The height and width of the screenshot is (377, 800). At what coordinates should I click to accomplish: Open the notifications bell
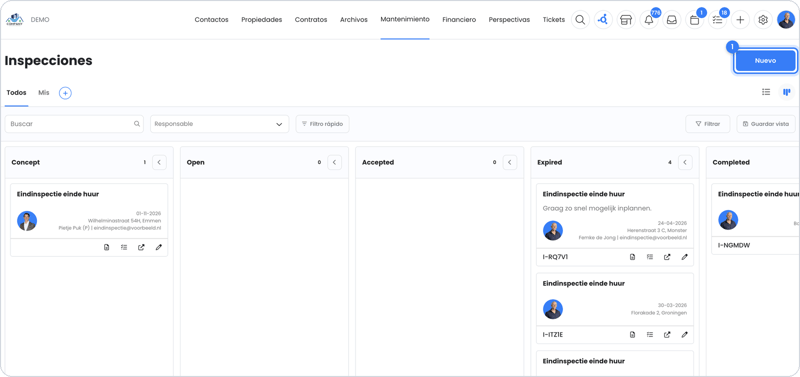point(649,20)
